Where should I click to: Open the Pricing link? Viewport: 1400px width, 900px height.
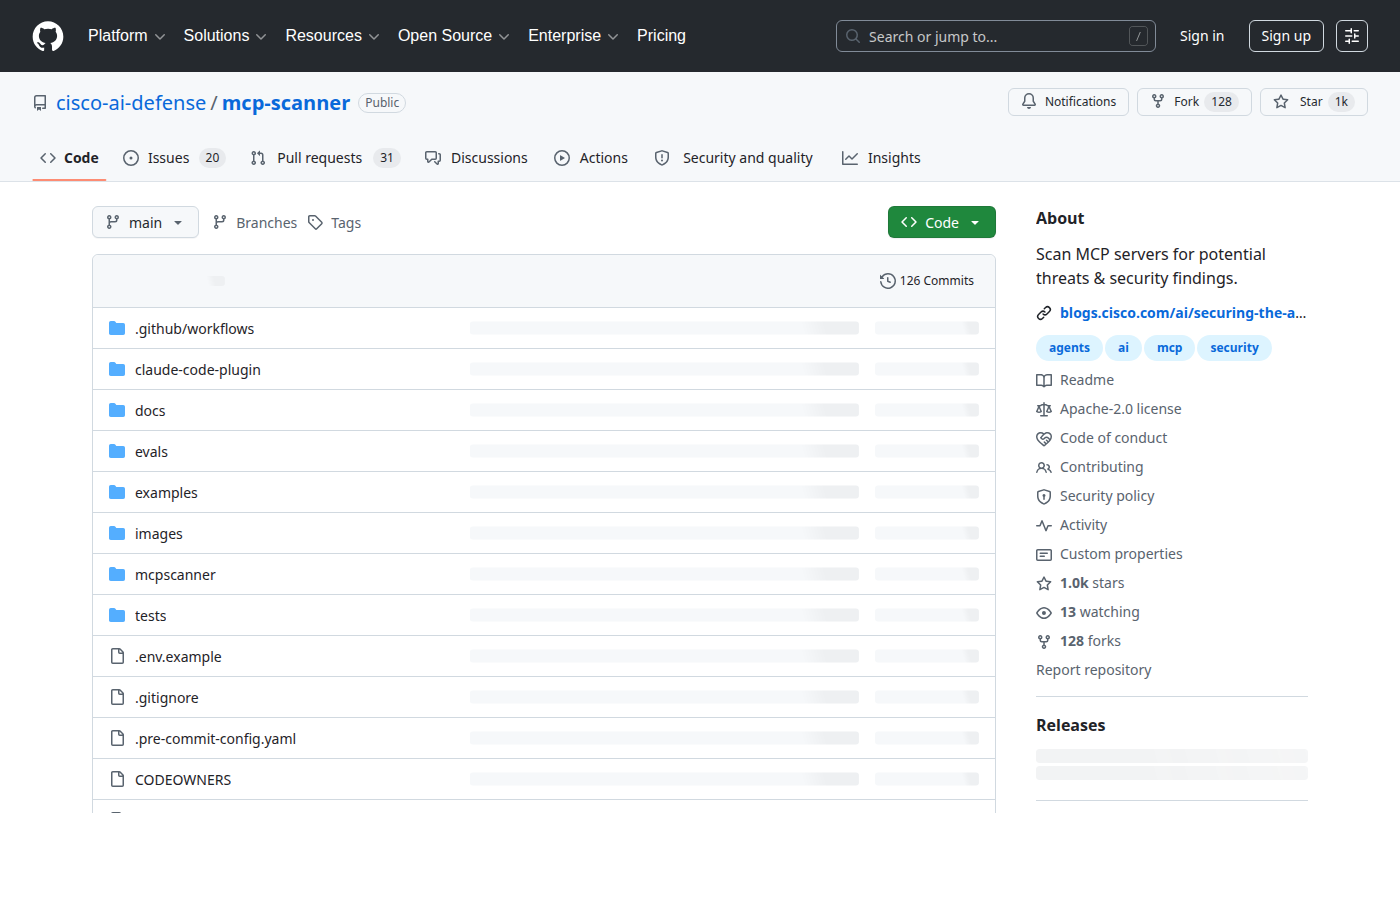pyautogui.click(x=661, y=36)
